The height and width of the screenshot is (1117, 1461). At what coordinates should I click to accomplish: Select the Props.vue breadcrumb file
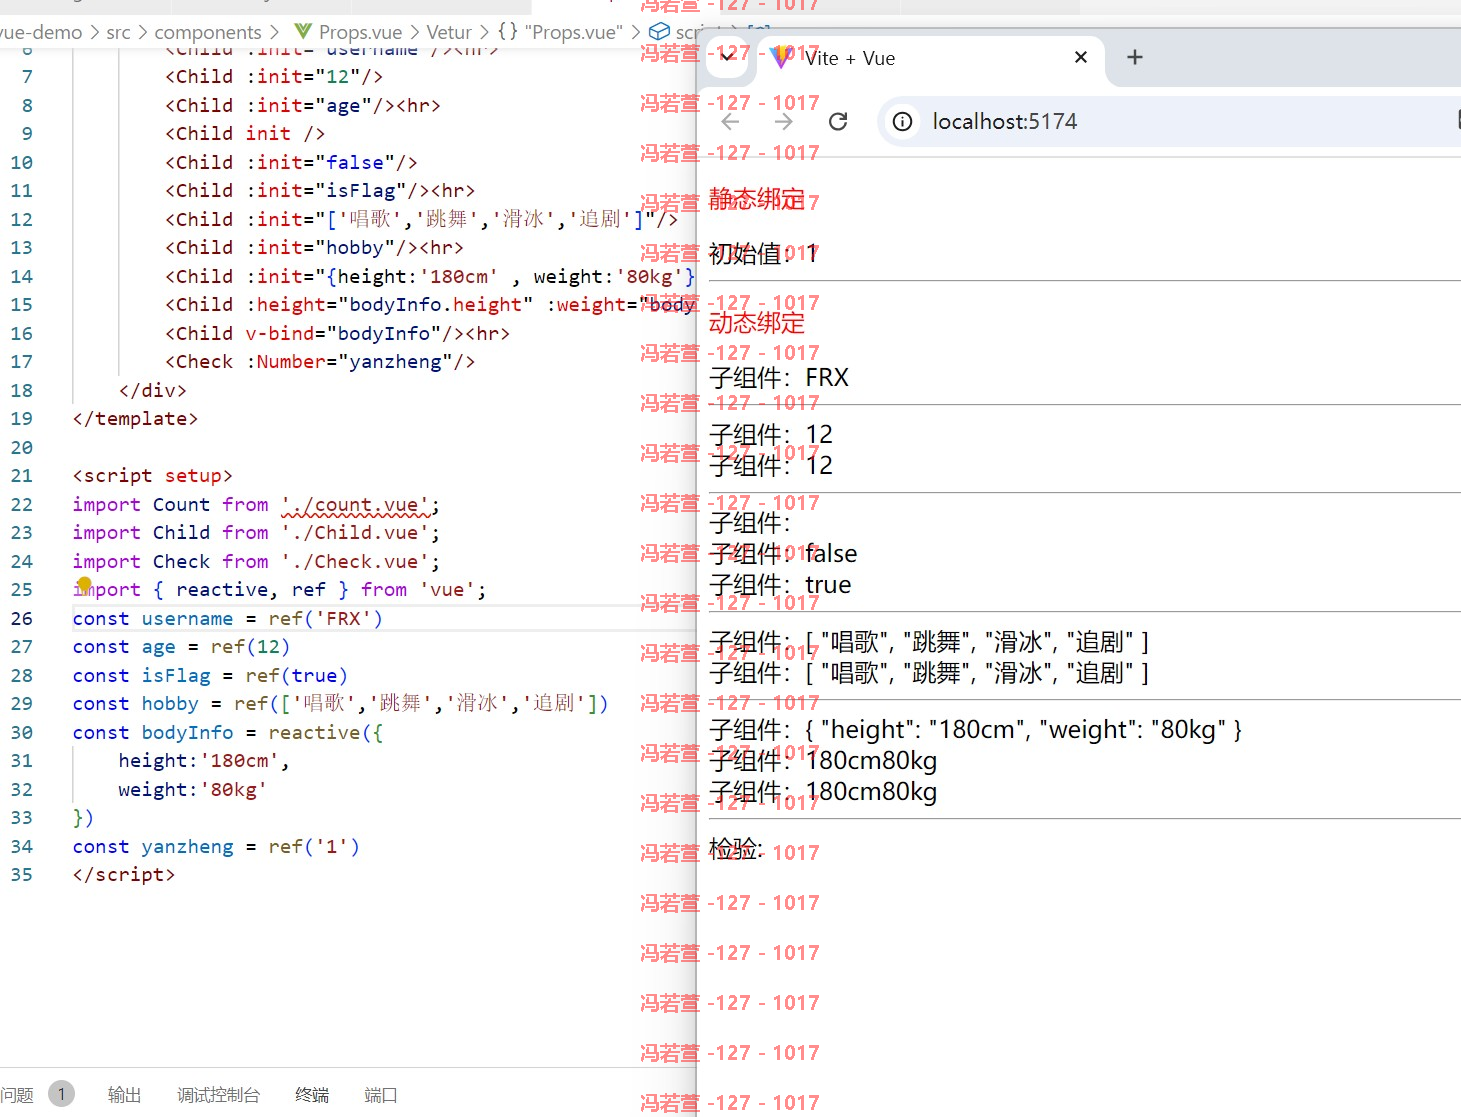(x=360, y=32)
